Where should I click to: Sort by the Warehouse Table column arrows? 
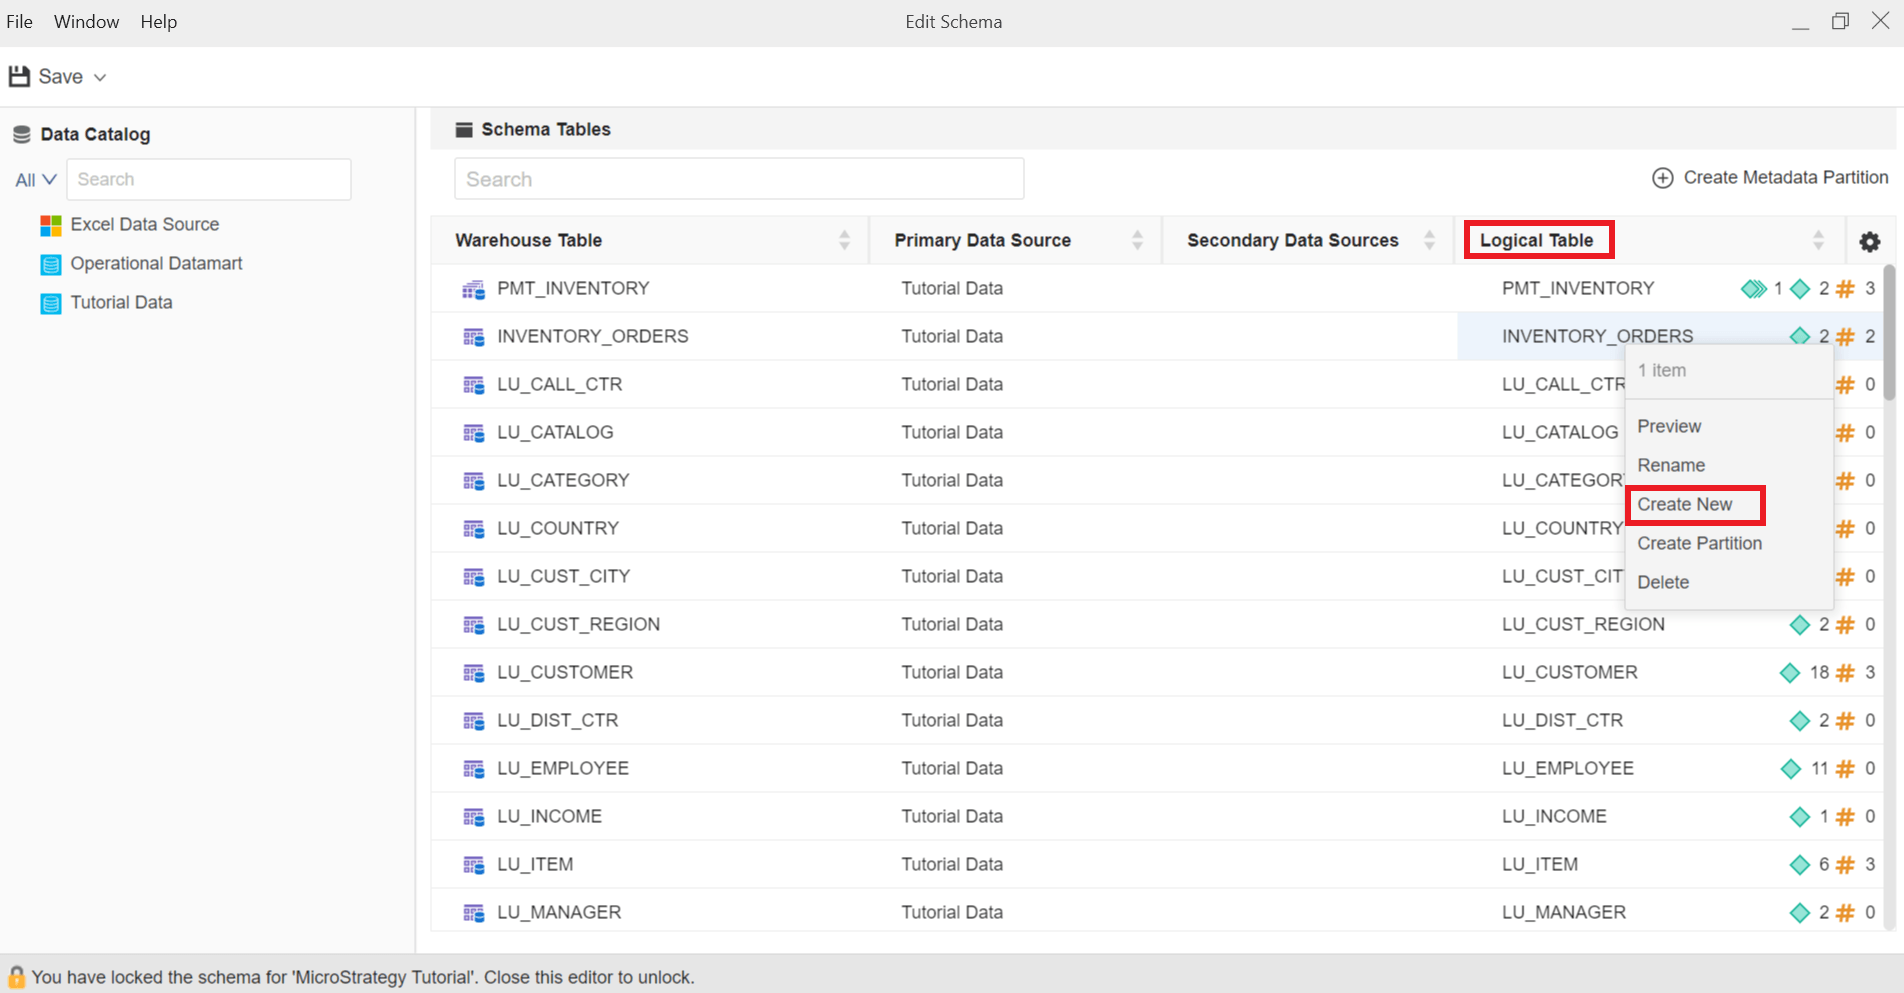pyautogui.click(x=844, y=240)
